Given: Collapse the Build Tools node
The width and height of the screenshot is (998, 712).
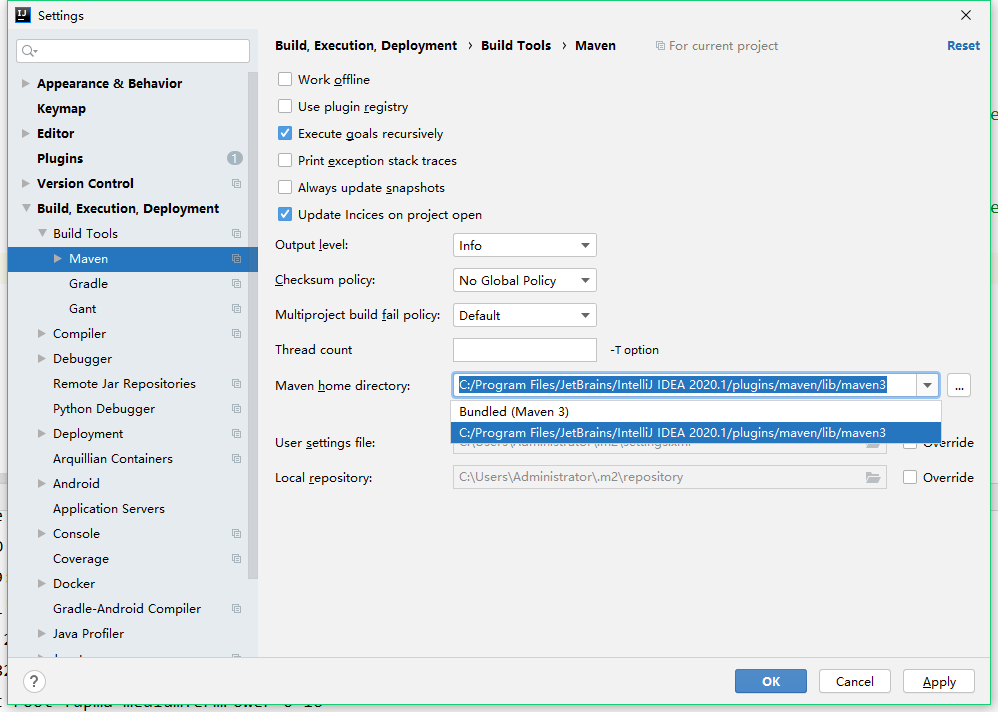Looking at the screenshot, I should [42, 234].
